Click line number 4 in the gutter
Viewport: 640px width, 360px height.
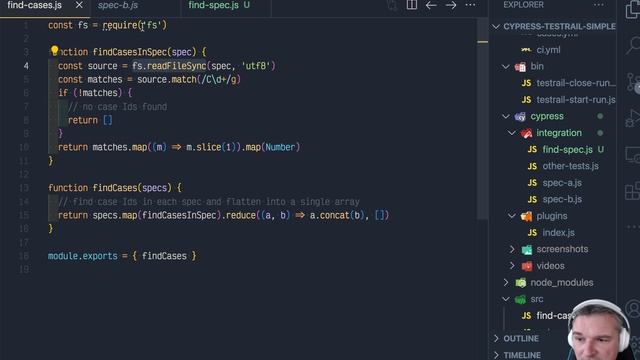pos(26,66)
